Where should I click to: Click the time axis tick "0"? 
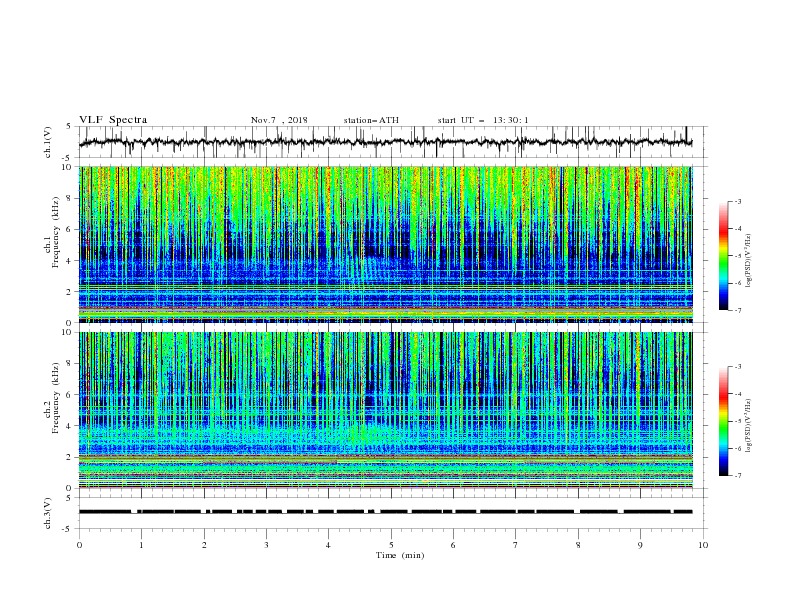79,545
